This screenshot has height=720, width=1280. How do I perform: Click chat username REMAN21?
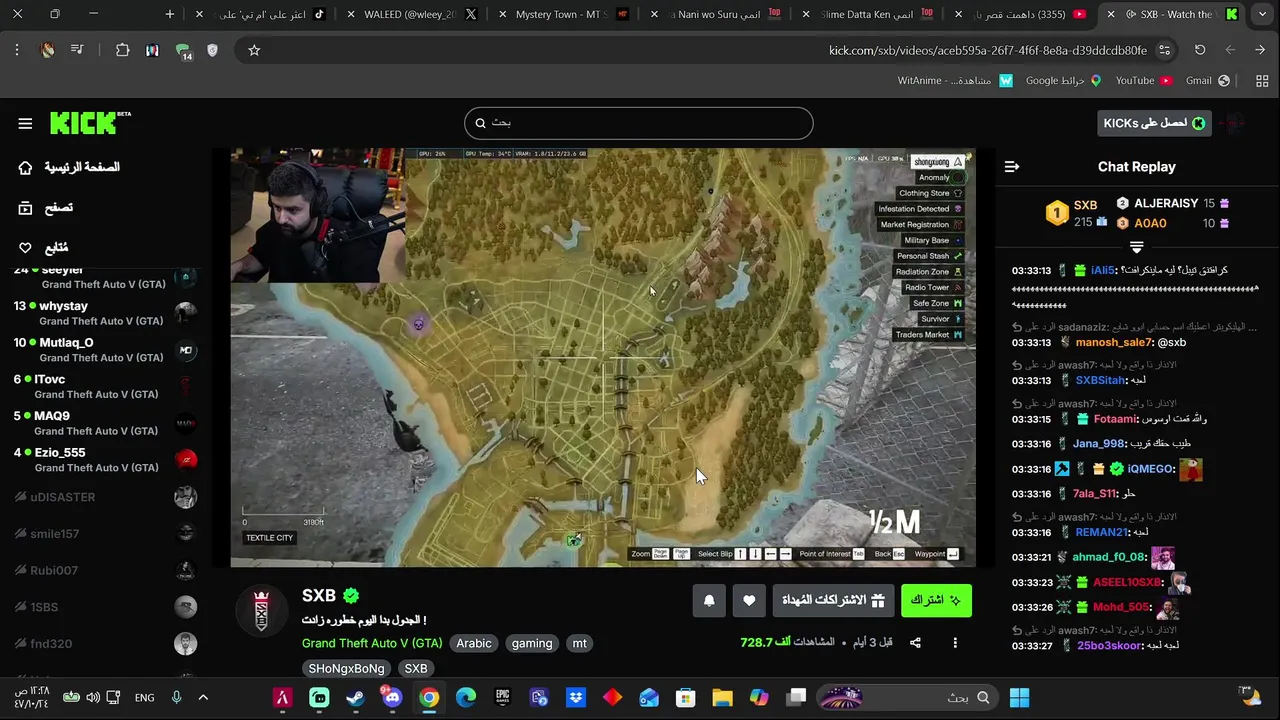tap(1102, 532)
